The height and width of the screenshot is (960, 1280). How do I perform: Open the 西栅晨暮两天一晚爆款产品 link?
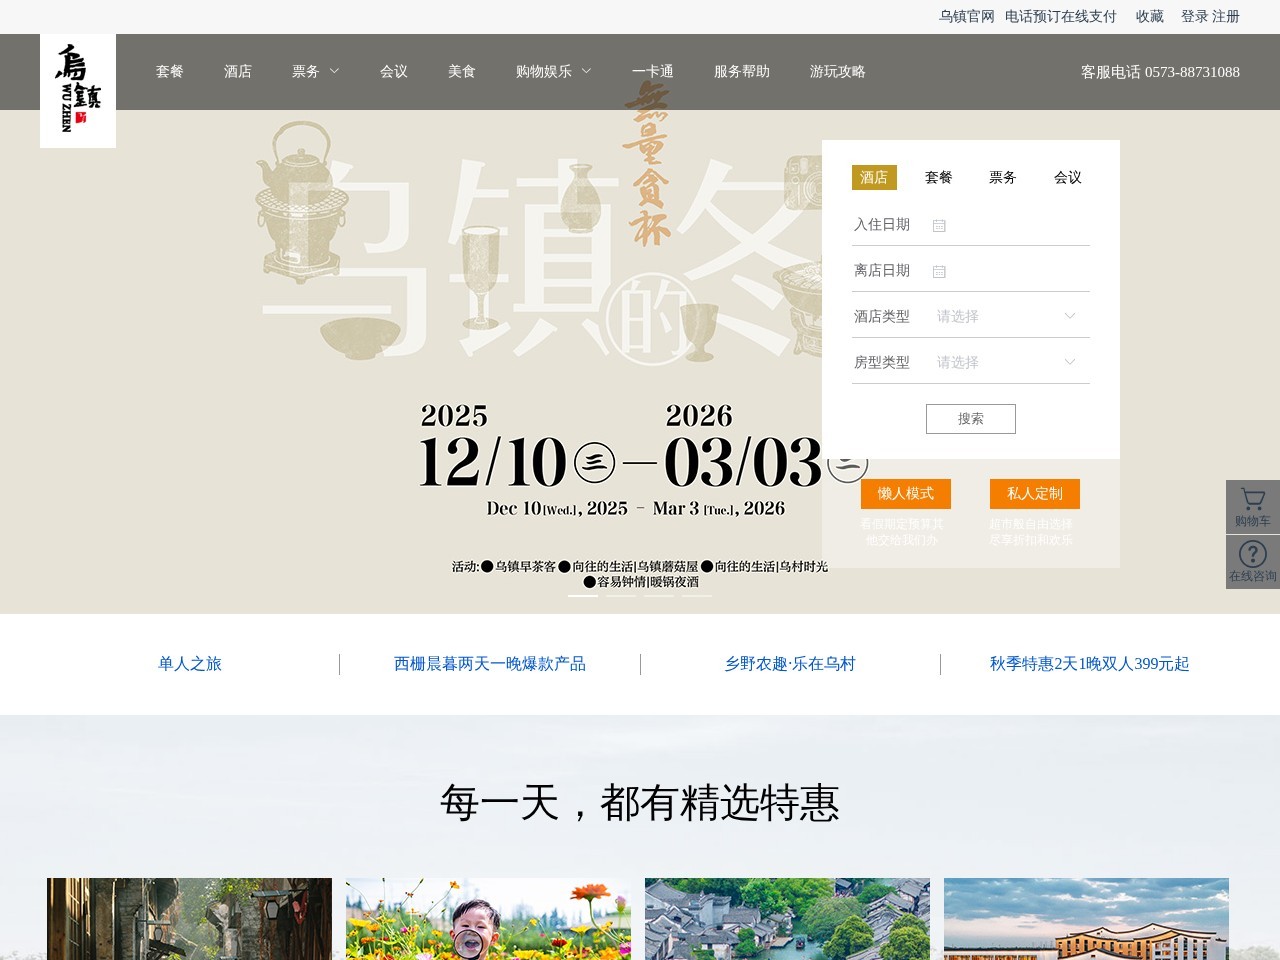tap(490, 664)
